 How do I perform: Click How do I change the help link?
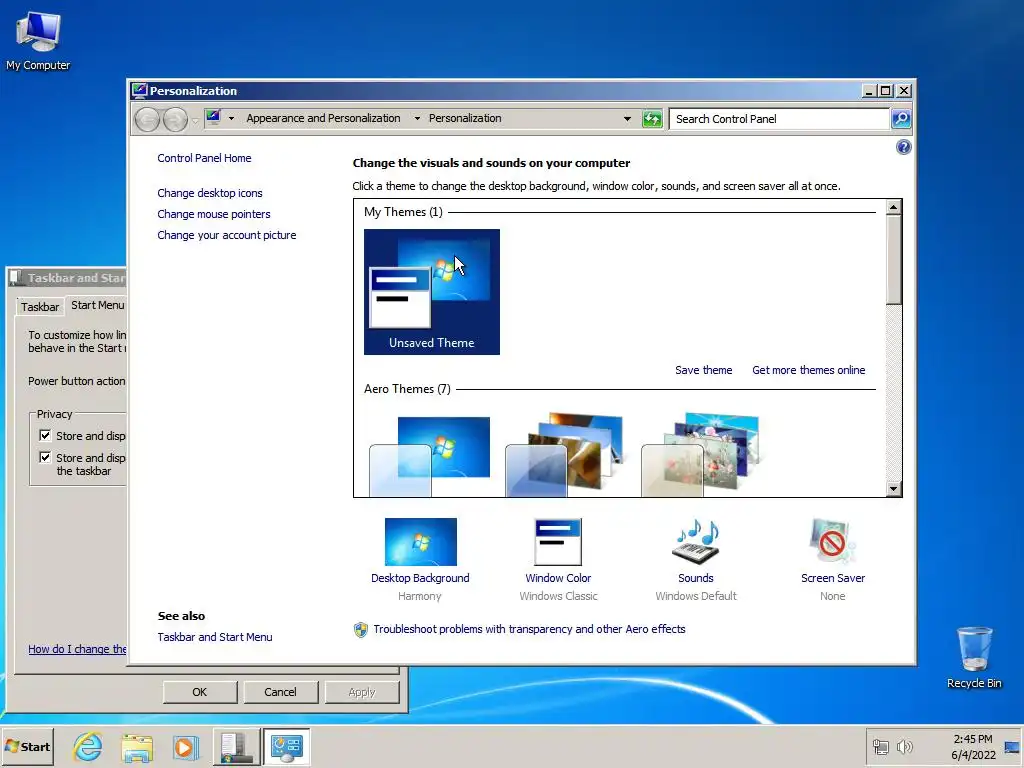coord(77,649)
